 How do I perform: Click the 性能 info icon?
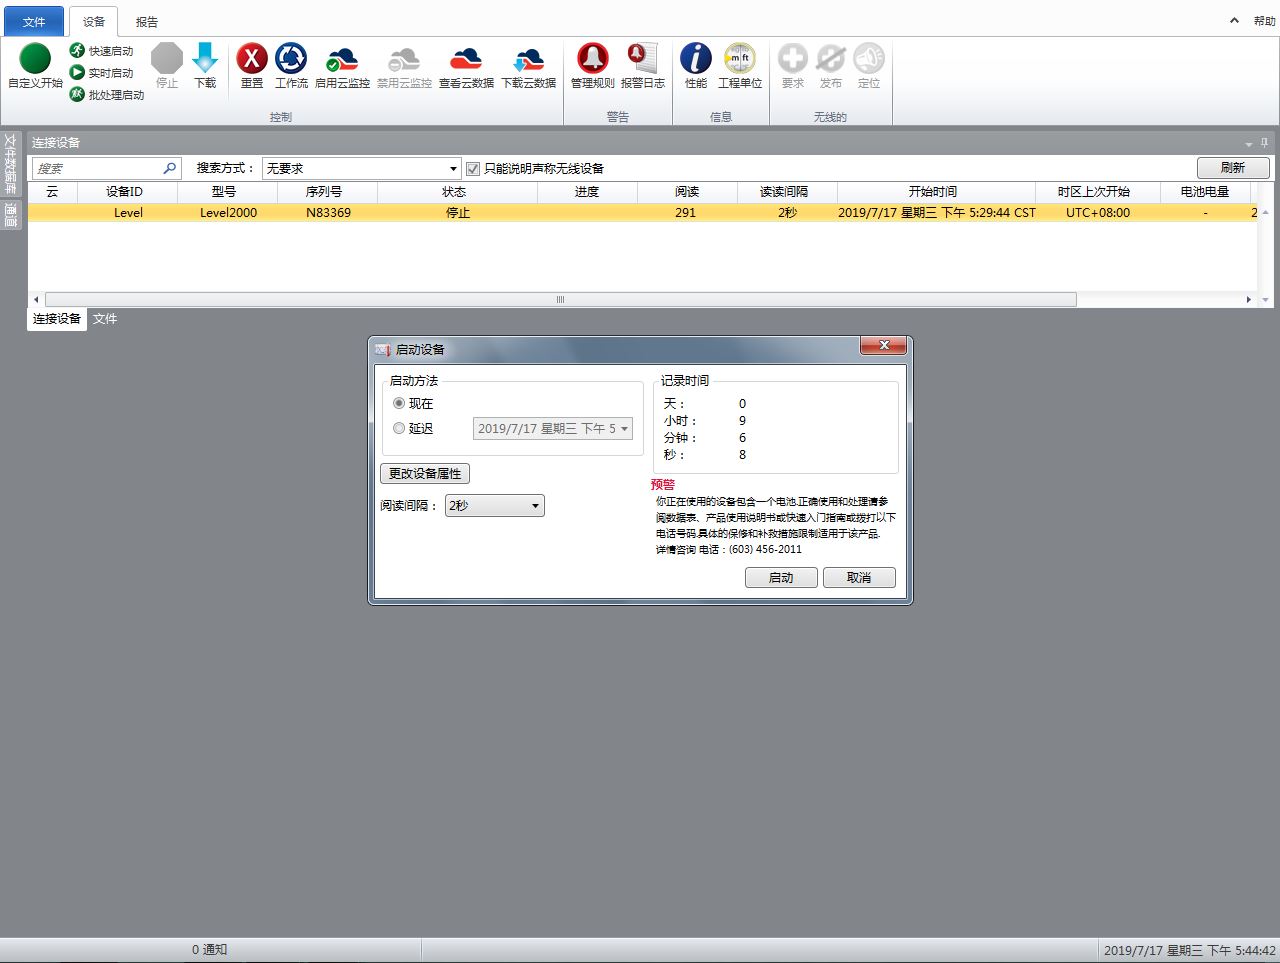[696, 59]
